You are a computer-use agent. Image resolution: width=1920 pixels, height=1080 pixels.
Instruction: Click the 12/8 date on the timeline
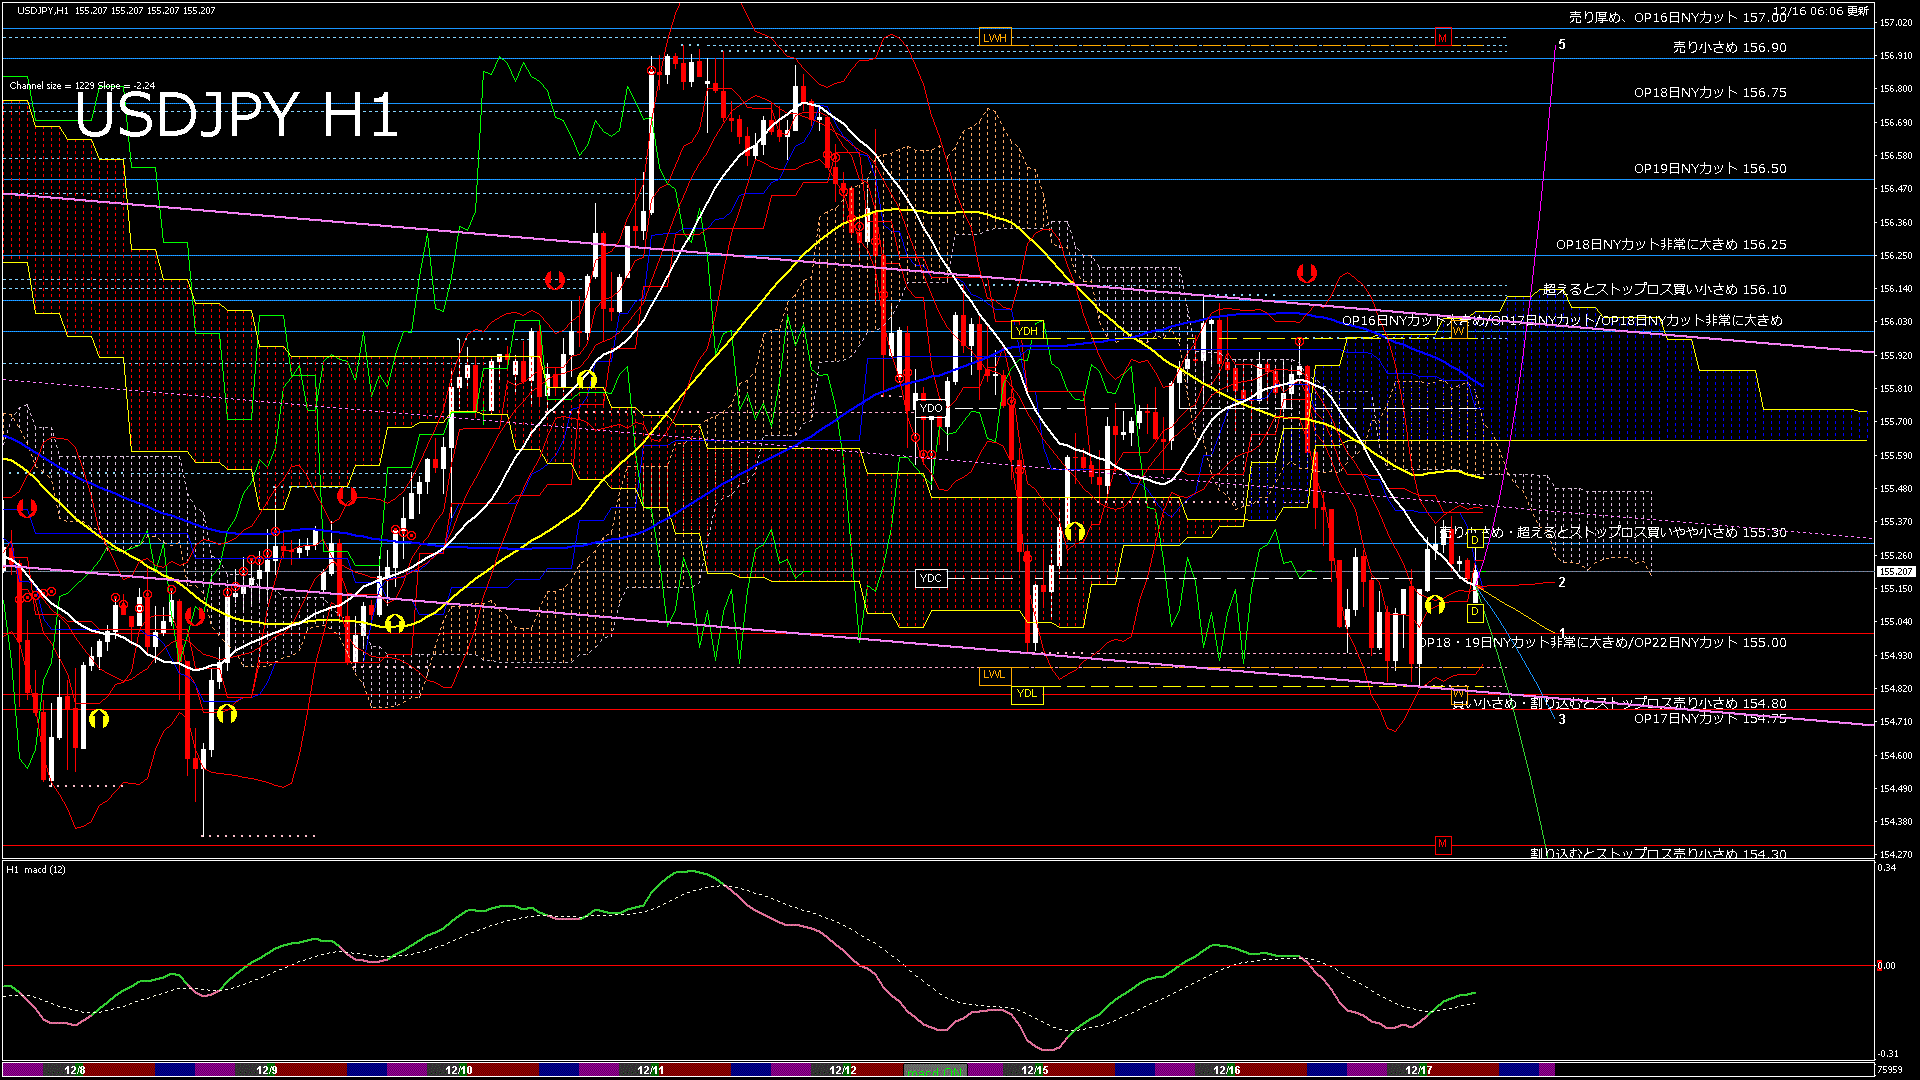point(75,1069)
